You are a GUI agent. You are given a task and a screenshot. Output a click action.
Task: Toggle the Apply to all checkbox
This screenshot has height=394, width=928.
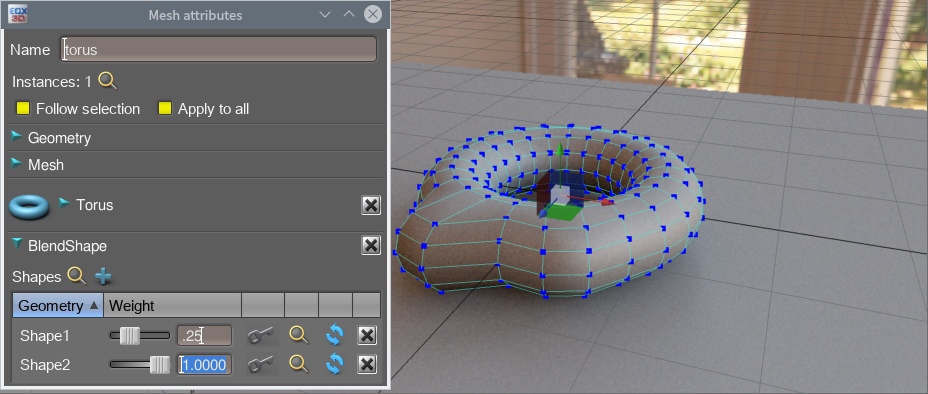165,108
